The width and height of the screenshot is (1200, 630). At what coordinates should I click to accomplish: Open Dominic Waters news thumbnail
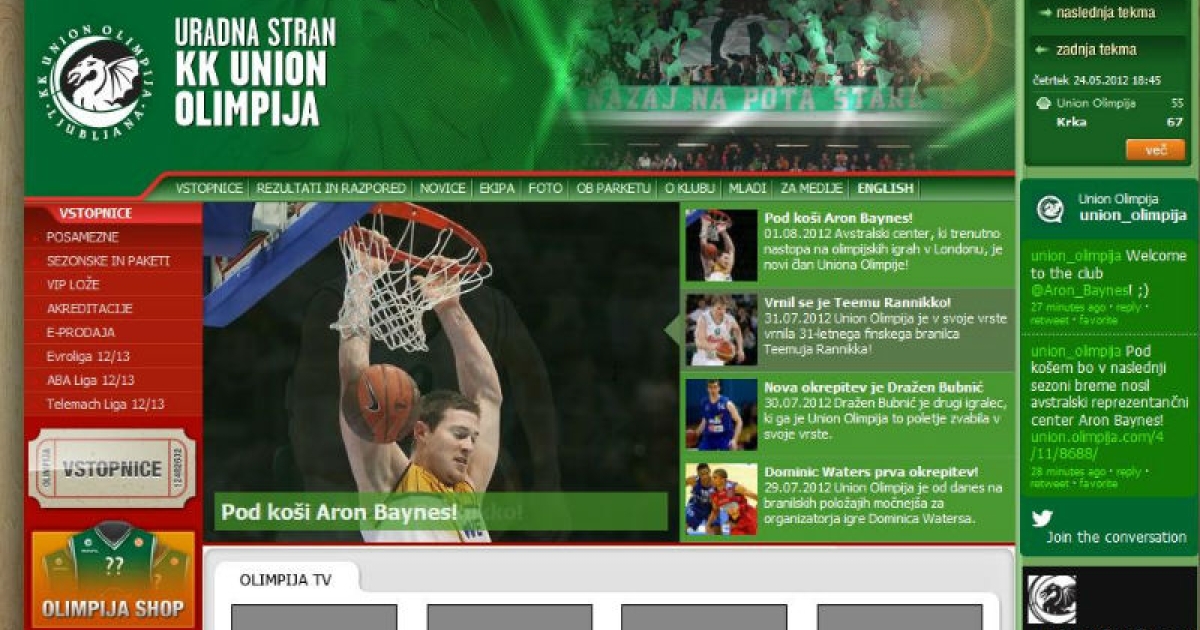click(721, 498)
